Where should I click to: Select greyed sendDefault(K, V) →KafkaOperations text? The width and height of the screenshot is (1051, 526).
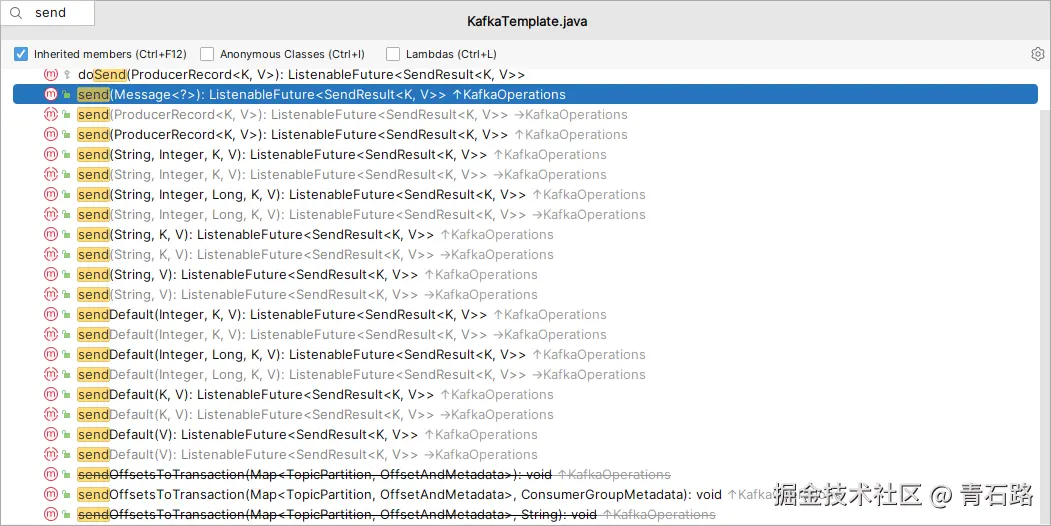coord(316,414)
